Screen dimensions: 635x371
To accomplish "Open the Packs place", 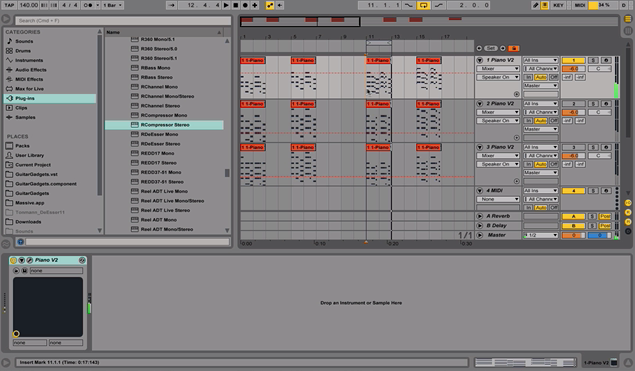I will [x=22, y=146].
